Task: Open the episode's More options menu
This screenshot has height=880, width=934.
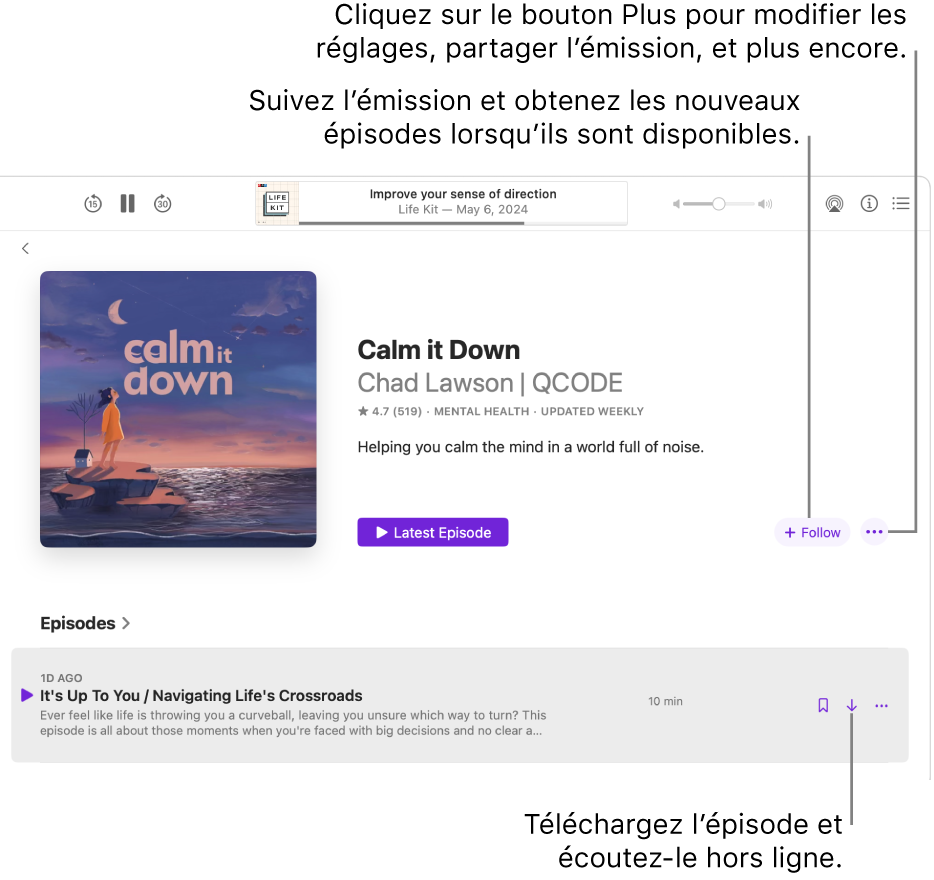Action: (x=882, y=705)
